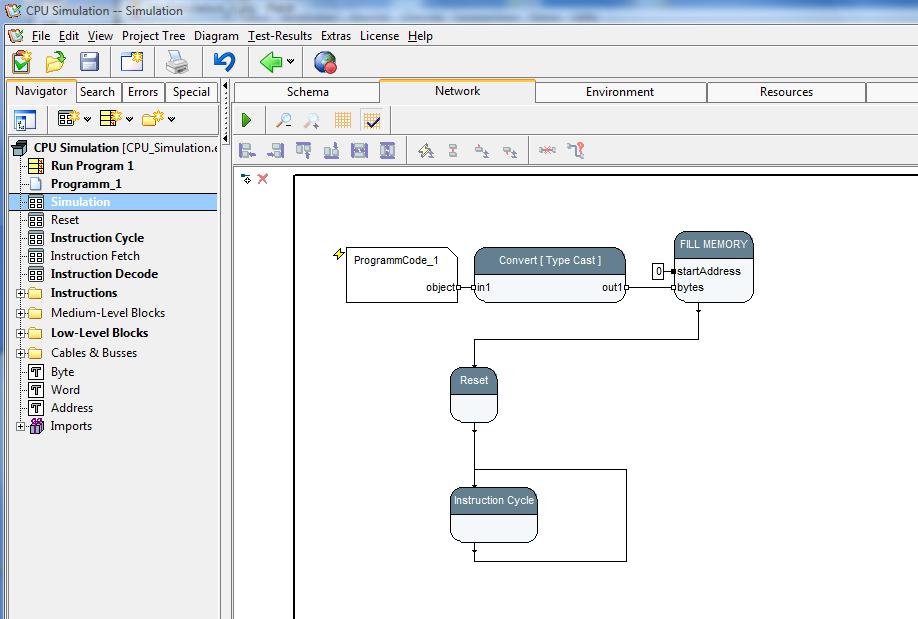
Task: Switch to the Schema tab
Action: (307, 92)
